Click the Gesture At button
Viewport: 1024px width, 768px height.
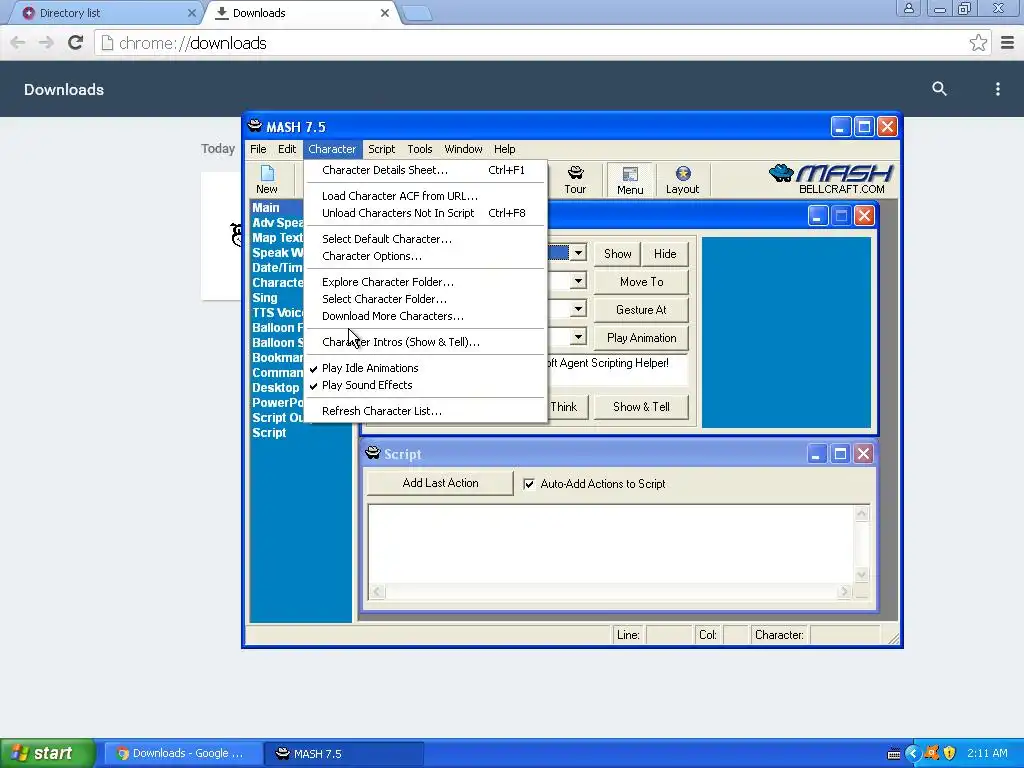coord(641,310)
